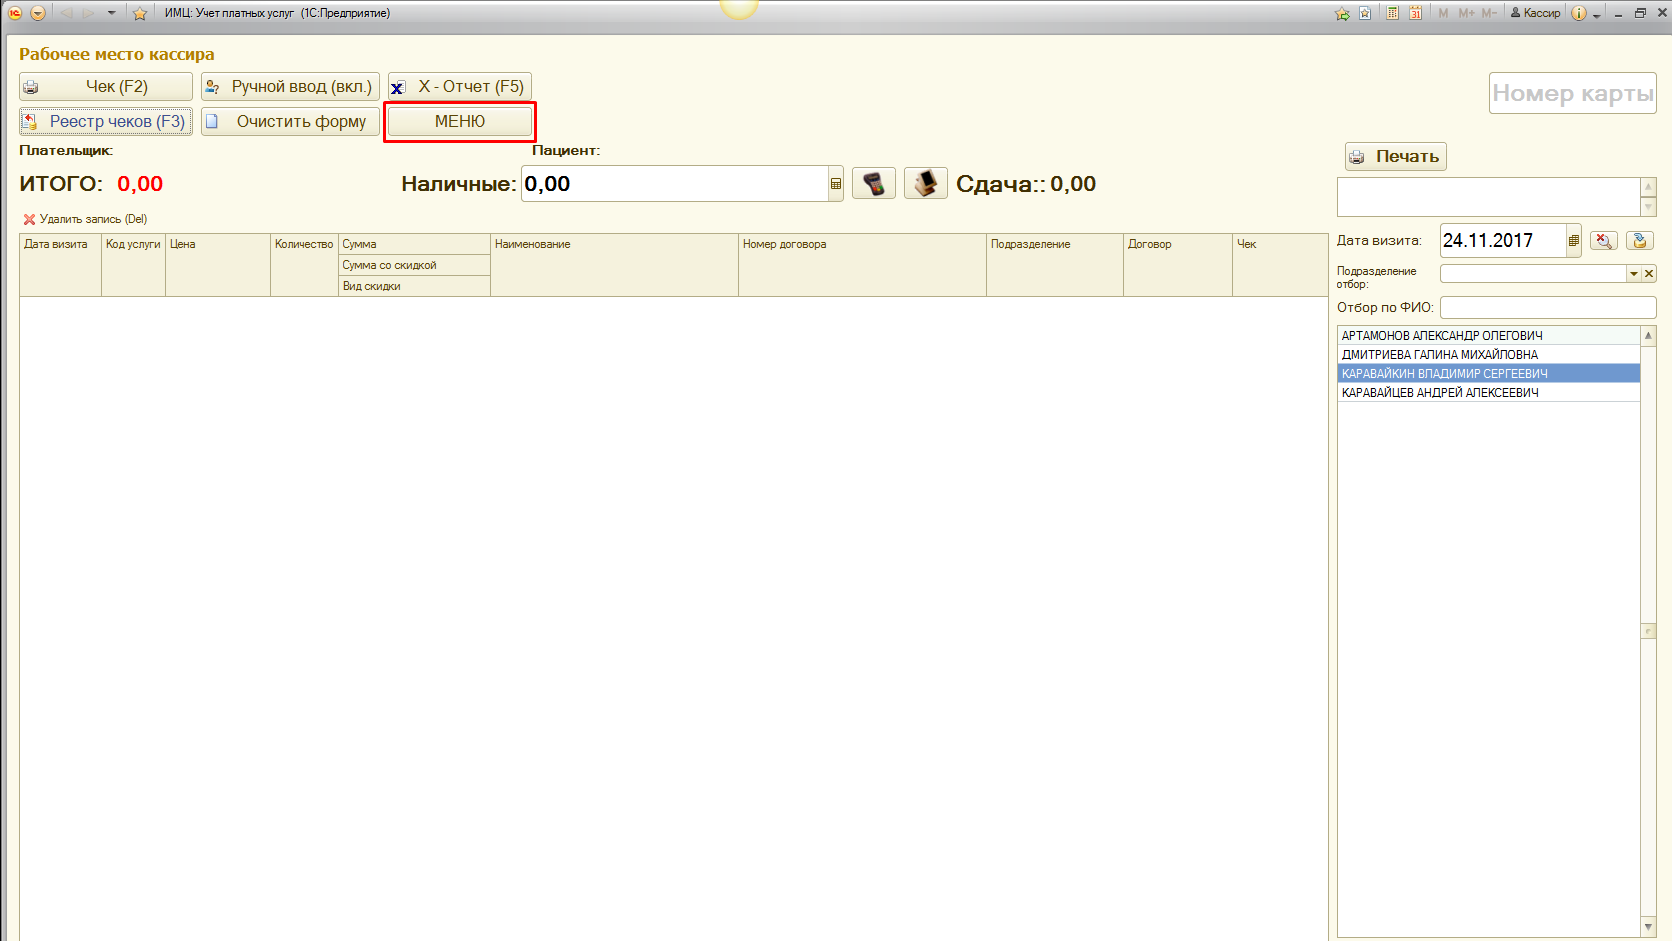Click the payment terminal icon near Наличные

tap(873, 184)
